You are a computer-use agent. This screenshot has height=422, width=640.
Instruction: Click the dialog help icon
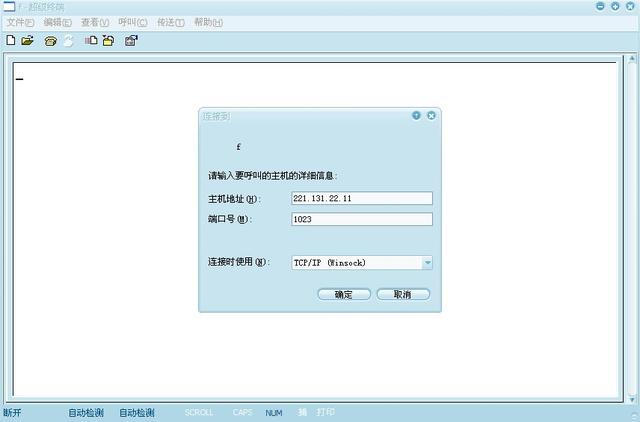point(416,116)
